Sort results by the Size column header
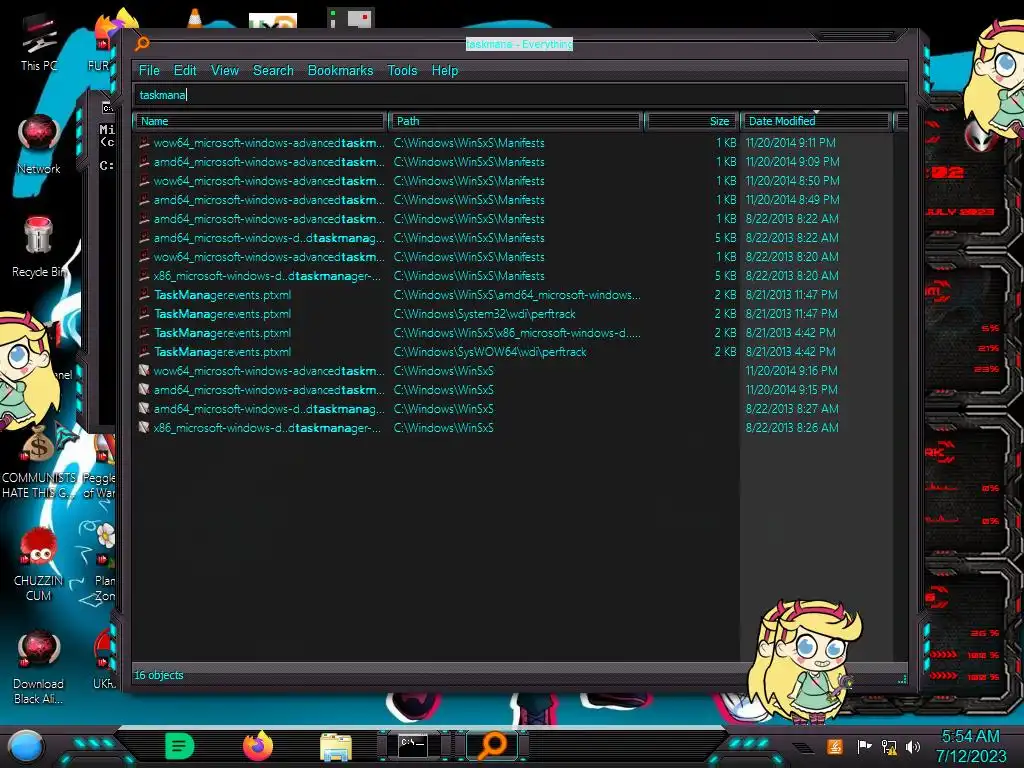The width and height of the screenshot is (1024, 768). click(692, 121)
